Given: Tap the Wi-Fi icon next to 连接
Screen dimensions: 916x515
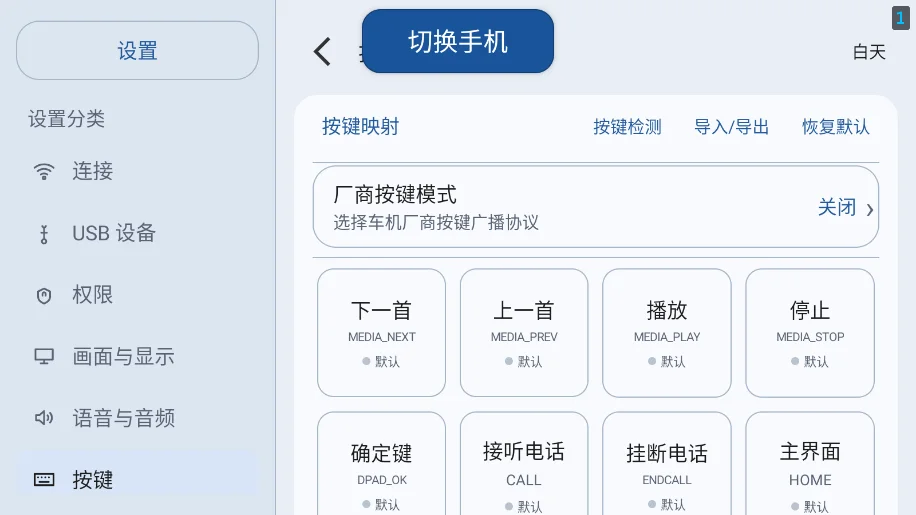Looking at the screenshot, I should coord(44,172).
